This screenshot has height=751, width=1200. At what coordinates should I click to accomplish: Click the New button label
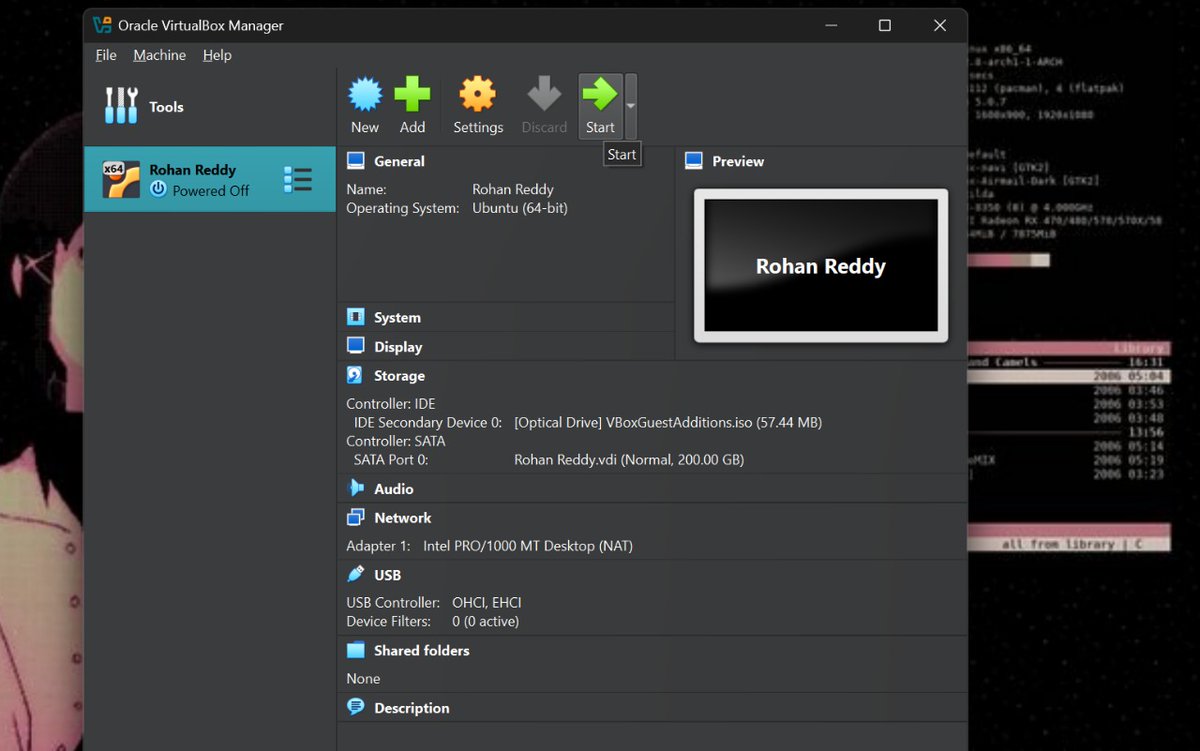pyautogui.click(x=365, y=127)
